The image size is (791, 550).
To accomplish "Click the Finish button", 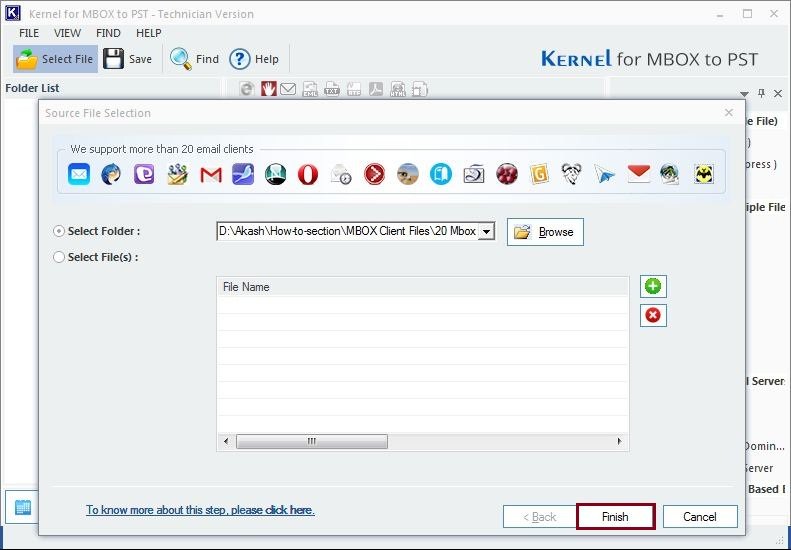I will [615, 517].
